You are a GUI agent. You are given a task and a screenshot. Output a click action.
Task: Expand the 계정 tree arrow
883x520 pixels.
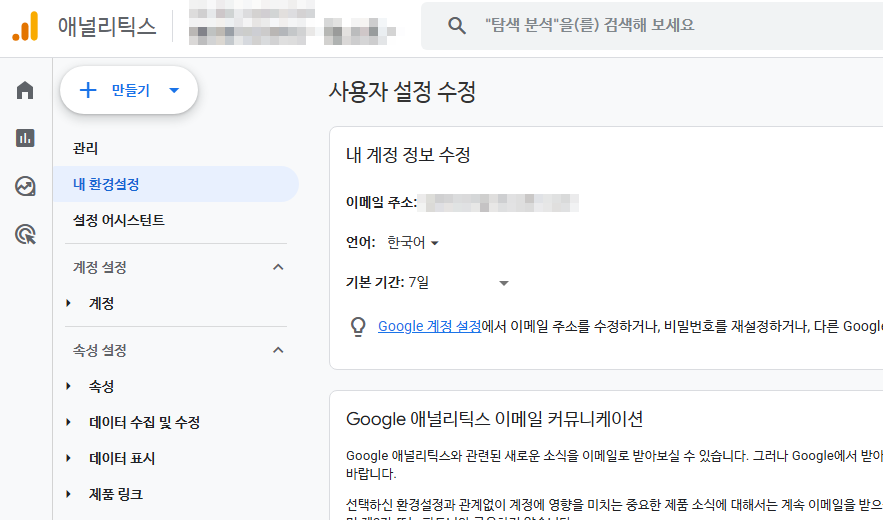[68, 303]
